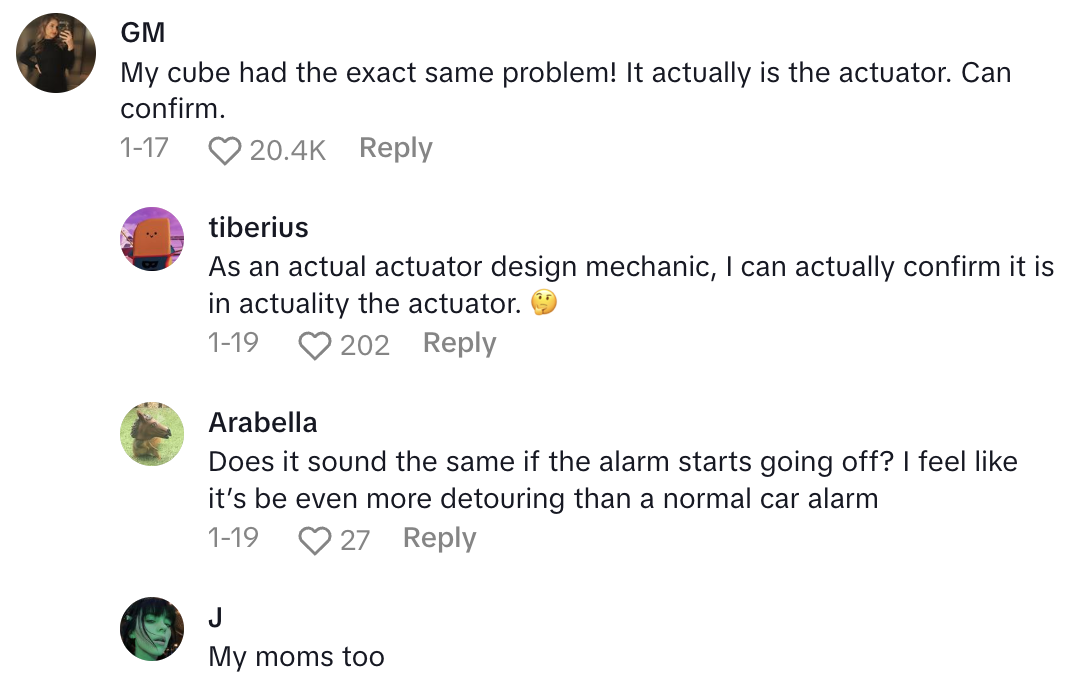Viewport: 1084px width, 680px height.
Task: Visit tiberius's profile via username
Action: (258, 227)
